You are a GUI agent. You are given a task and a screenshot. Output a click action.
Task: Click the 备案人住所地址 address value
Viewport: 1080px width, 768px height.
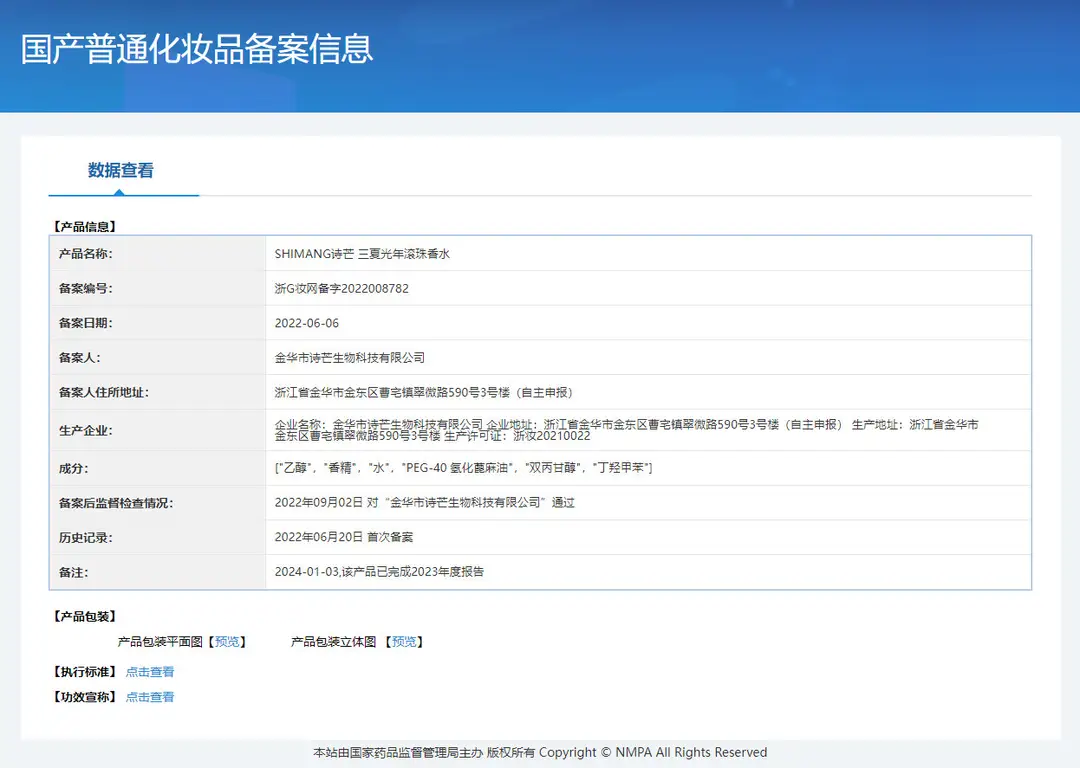click(424, 393)
